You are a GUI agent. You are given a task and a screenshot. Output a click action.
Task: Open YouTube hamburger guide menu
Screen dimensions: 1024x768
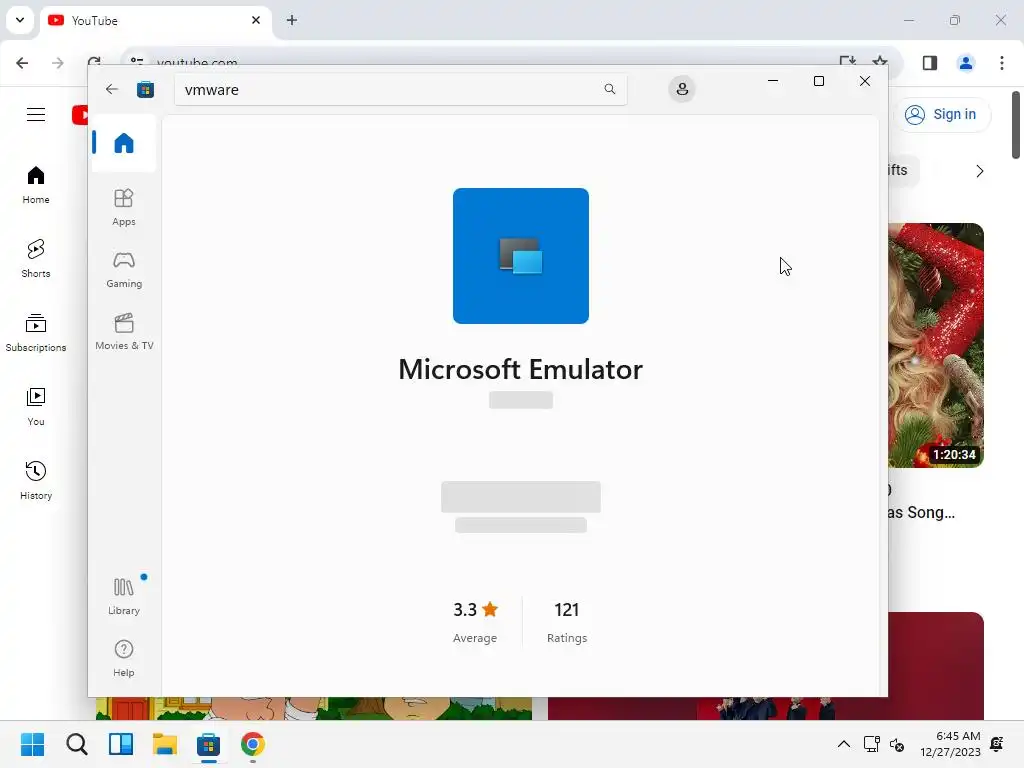click(x=36, y=114)
